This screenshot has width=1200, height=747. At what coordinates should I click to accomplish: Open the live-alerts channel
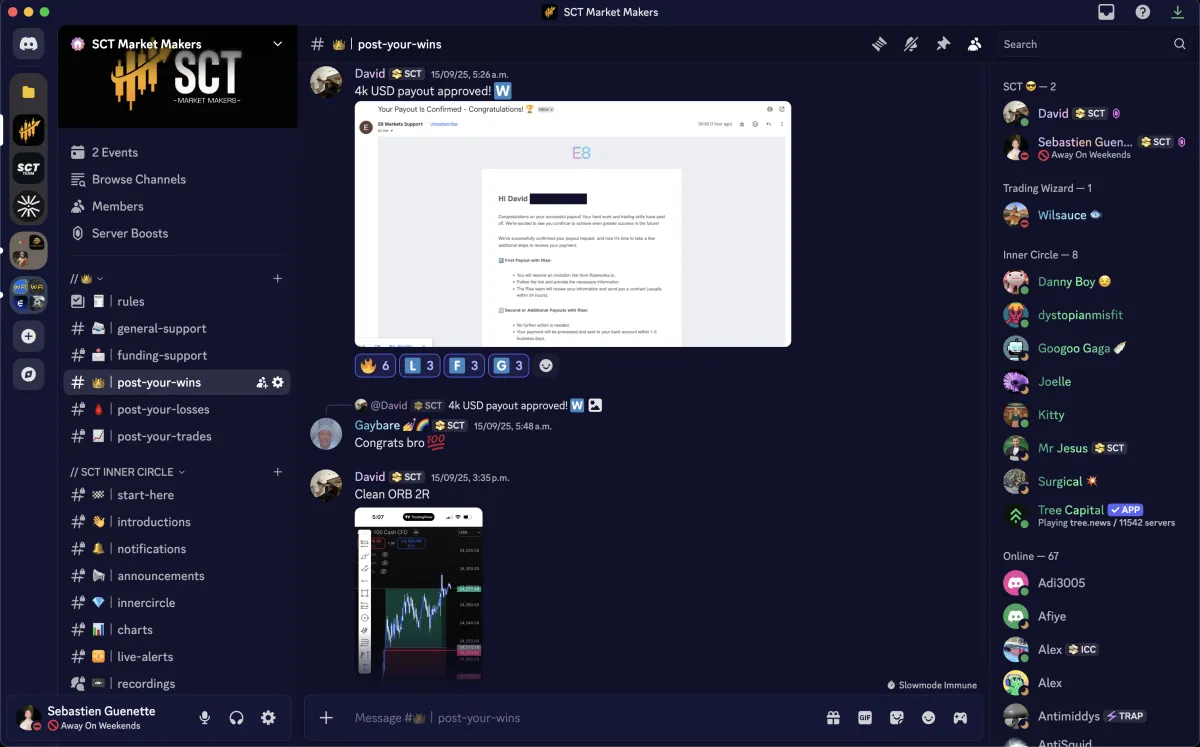tap(177, 656)
